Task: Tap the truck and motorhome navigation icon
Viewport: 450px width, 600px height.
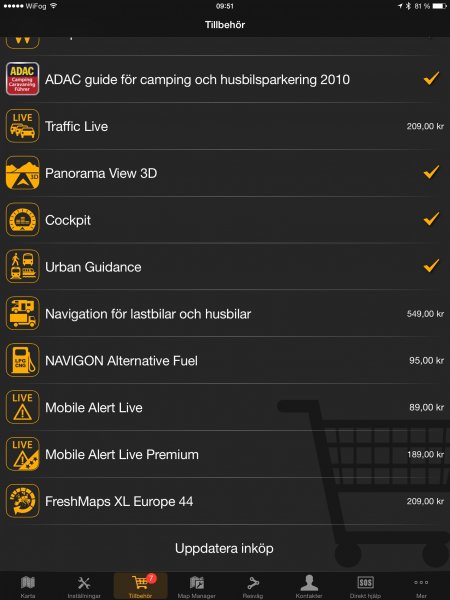Action: (x=23, y=313)
